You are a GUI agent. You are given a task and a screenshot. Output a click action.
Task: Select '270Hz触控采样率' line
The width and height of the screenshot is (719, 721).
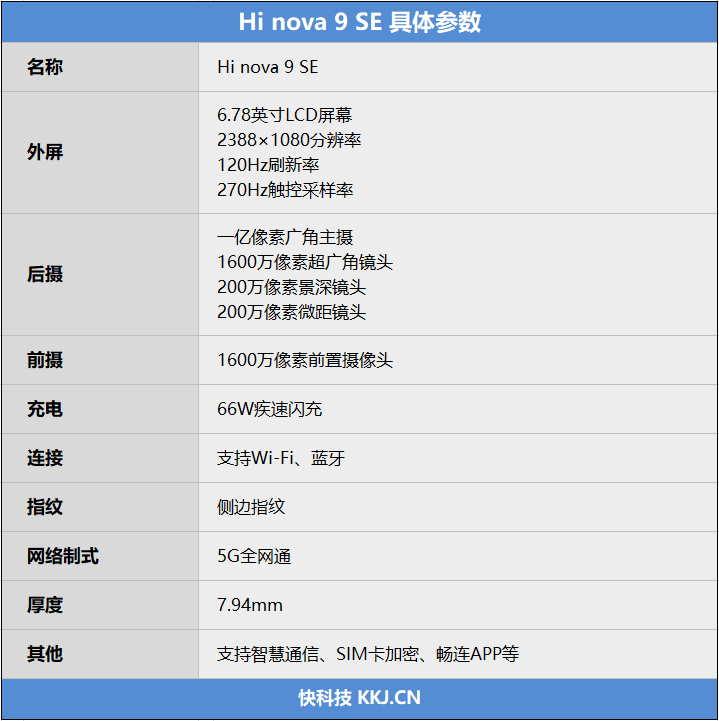click(285, 190)
